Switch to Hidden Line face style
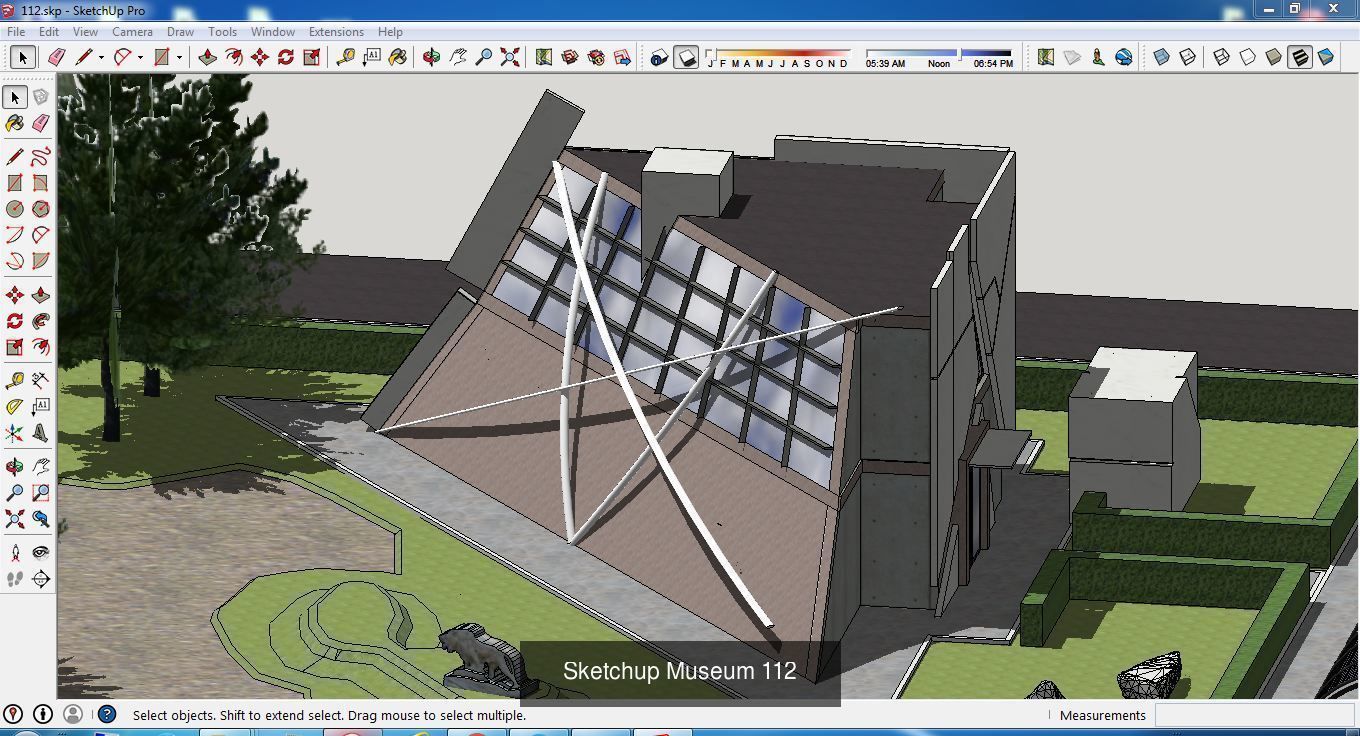The width and height of the screenshot is (1360, 736). coord(1247,57)
